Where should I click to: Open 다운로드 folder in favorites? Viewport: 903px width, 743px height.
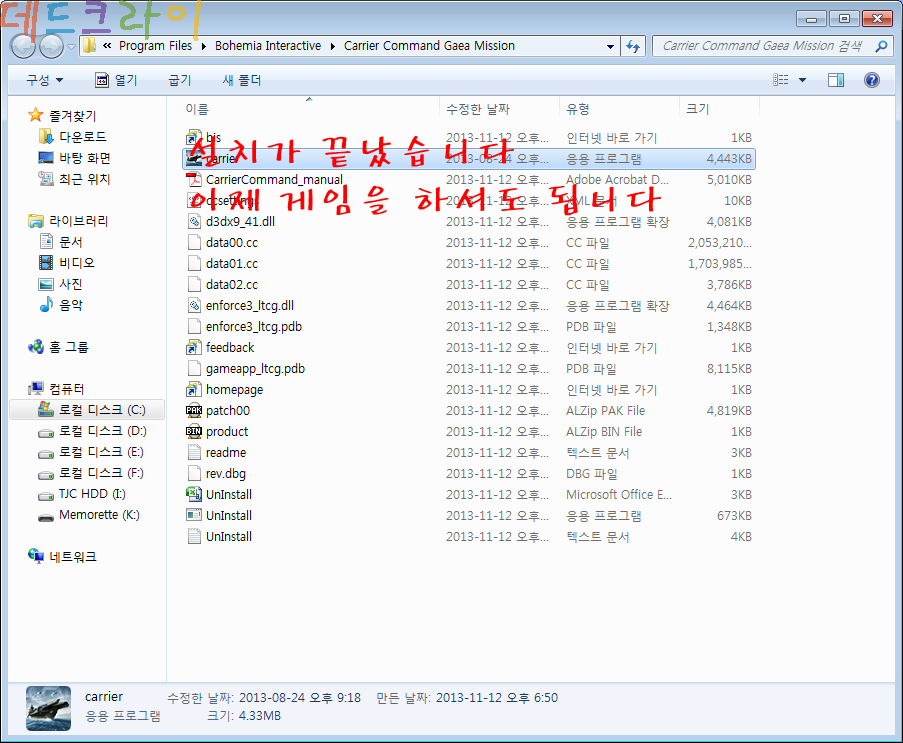(82, 136)
